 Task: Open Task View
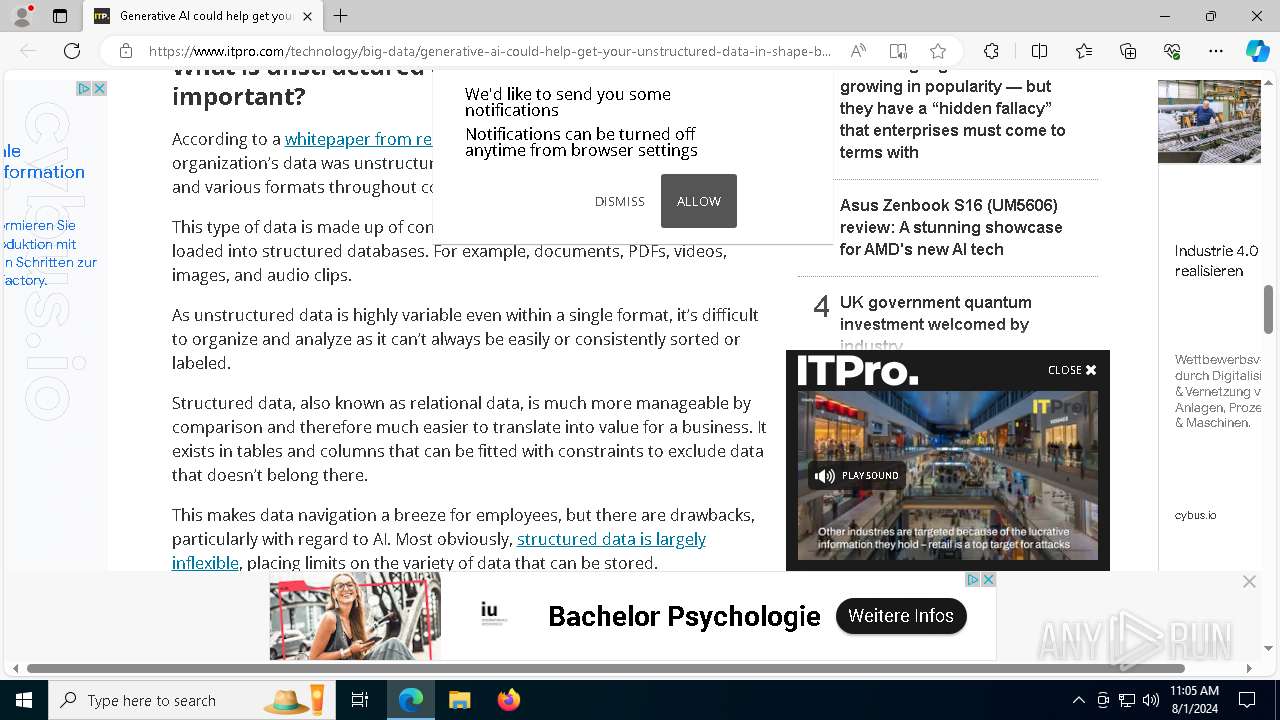point(360,700)
